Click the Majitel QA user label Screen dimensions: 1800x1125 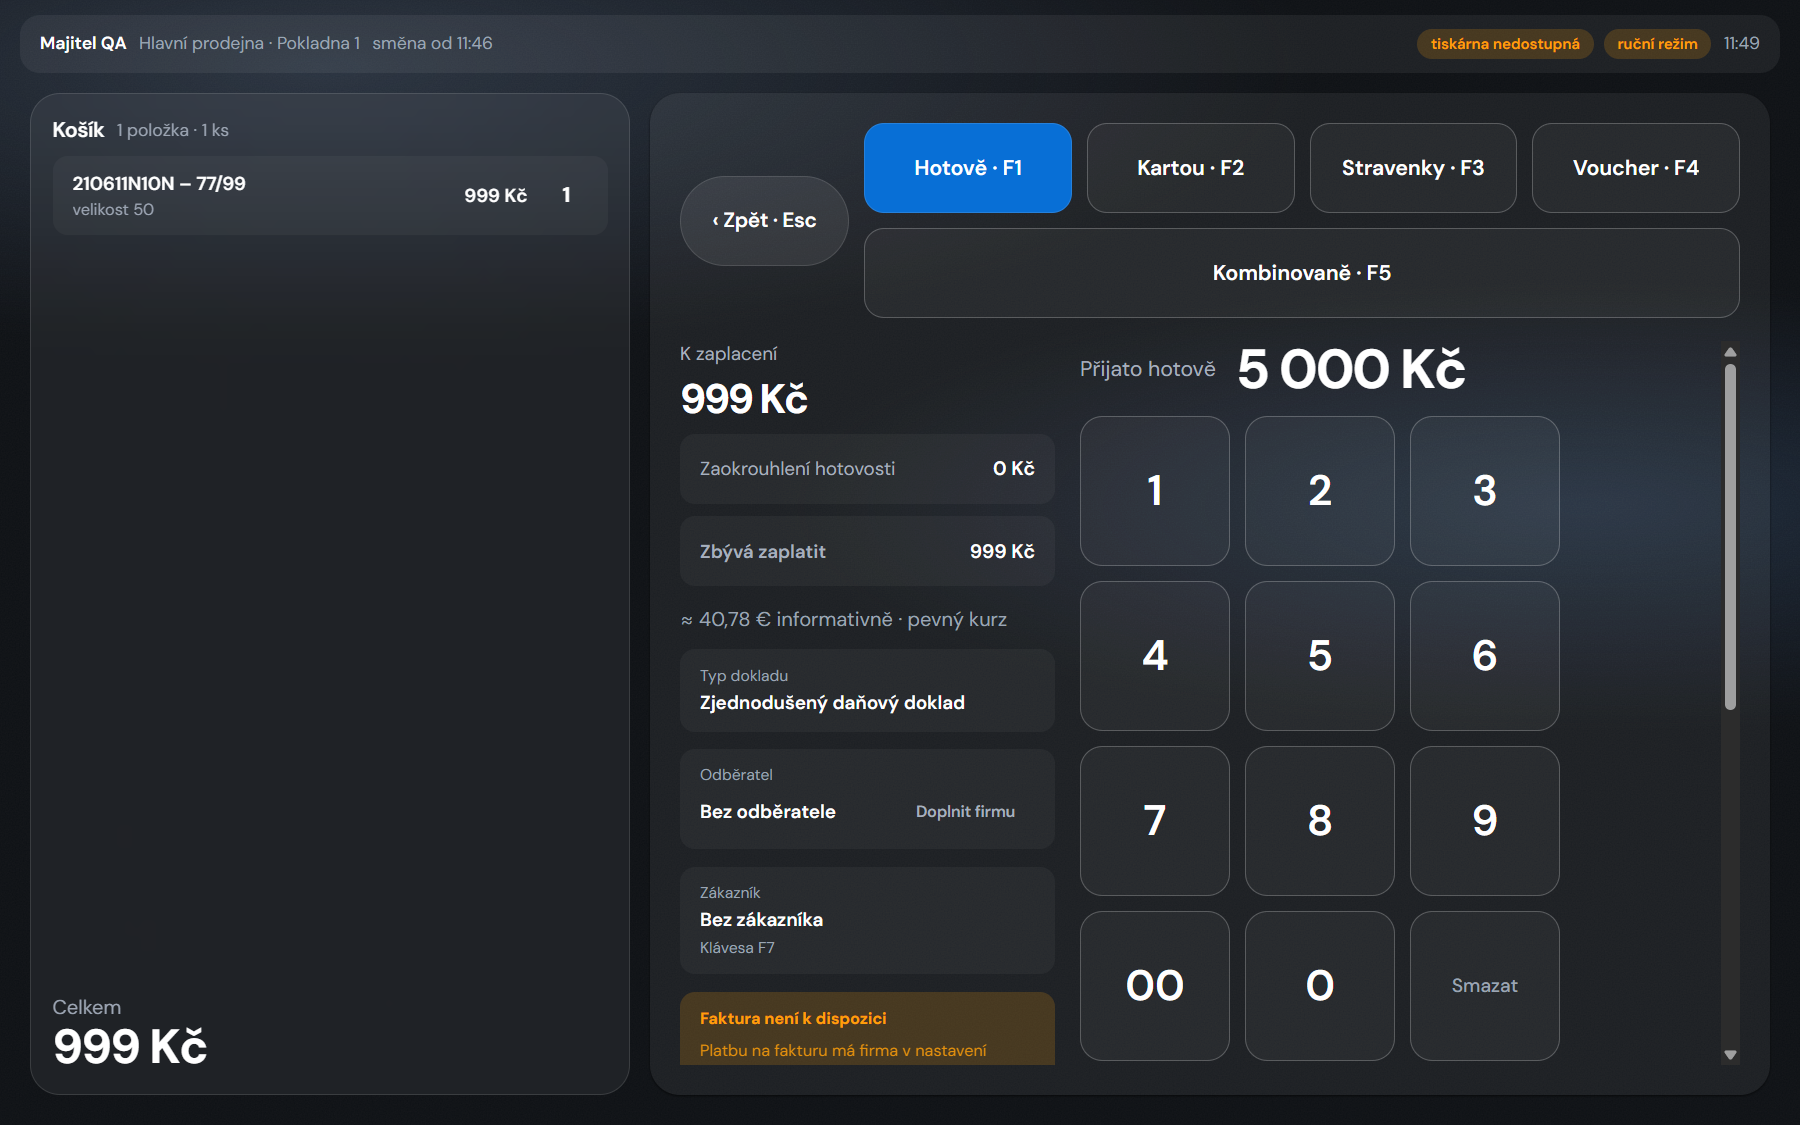pos(83,43)
